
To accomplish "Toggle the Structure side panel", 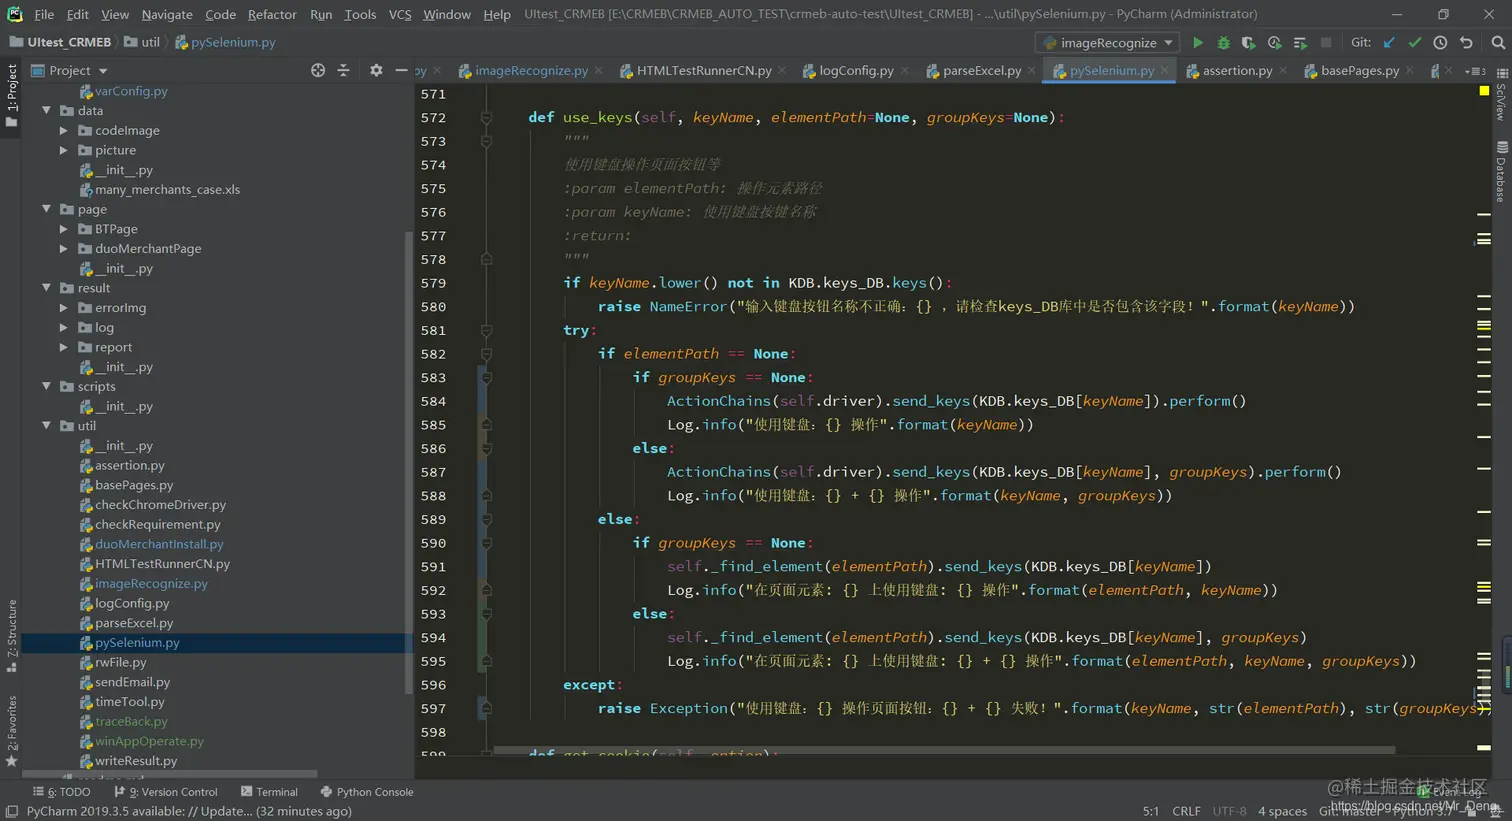I will [11, 636].
